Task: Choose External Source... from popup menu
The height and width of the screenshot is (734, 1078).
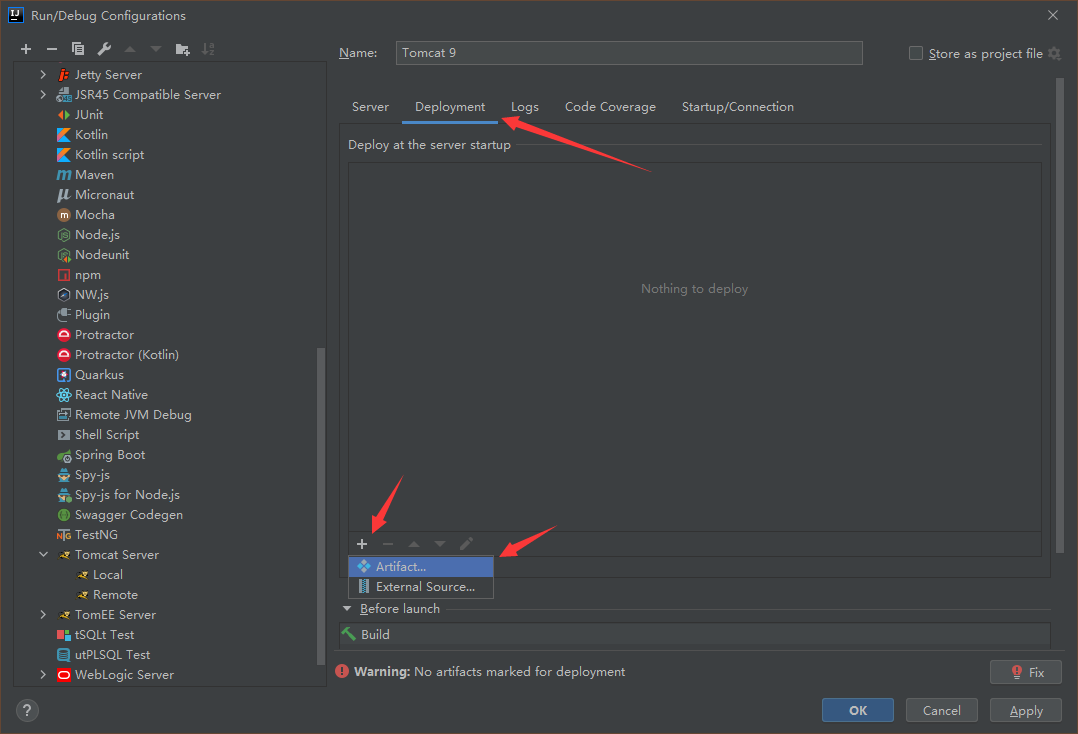Action: point(421,587)
